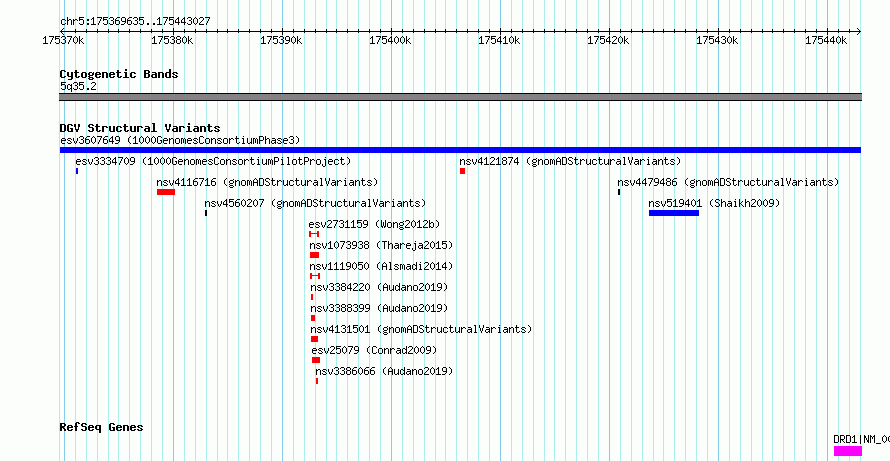
Task: Click the thin red nsv3386066 glyph
Action: [x=317, y=381]
